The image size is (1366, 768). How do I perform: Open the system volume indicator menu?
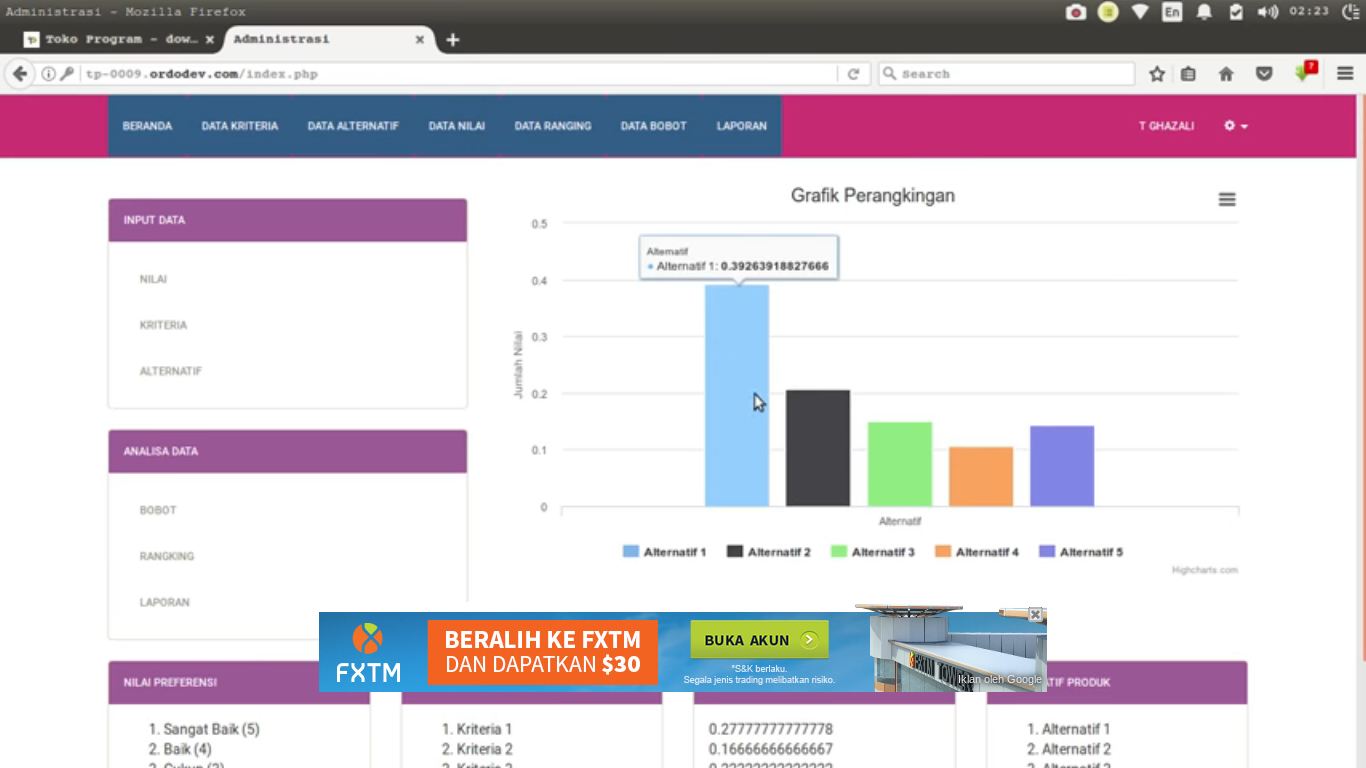(x=1268, y=12)
